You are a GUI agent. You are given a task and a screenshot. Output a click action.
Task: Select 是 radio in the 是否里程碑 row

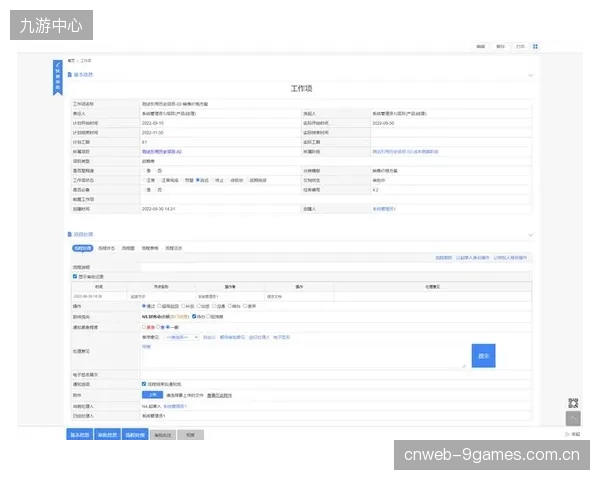point(144,171)
